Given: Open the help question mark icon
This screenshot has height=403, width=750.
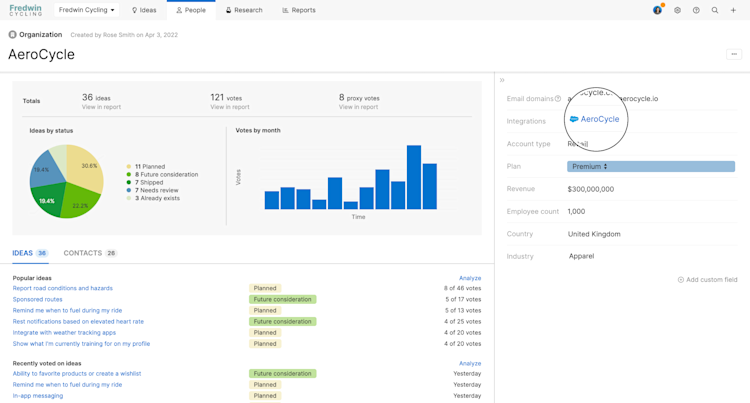Looking at the screenshot, I should point(696,10).
